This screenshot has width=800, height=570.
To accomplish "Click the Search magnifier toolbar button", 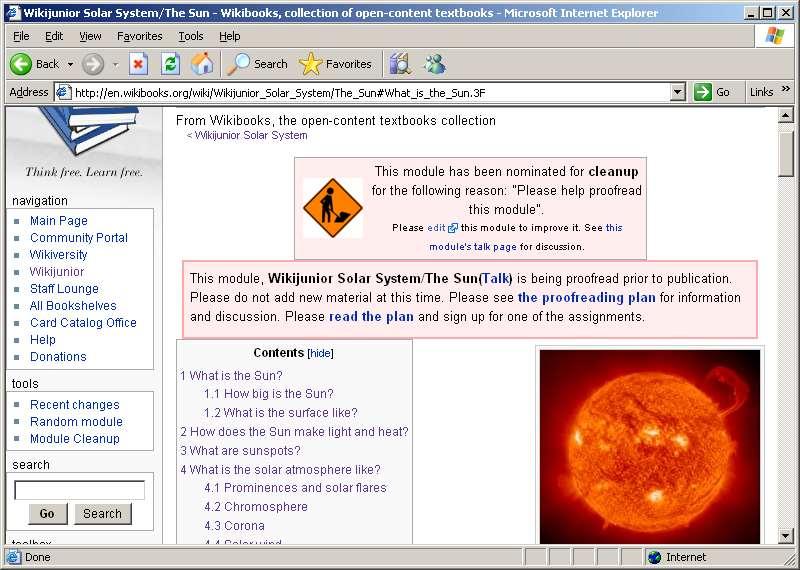I will coord(257,64).
